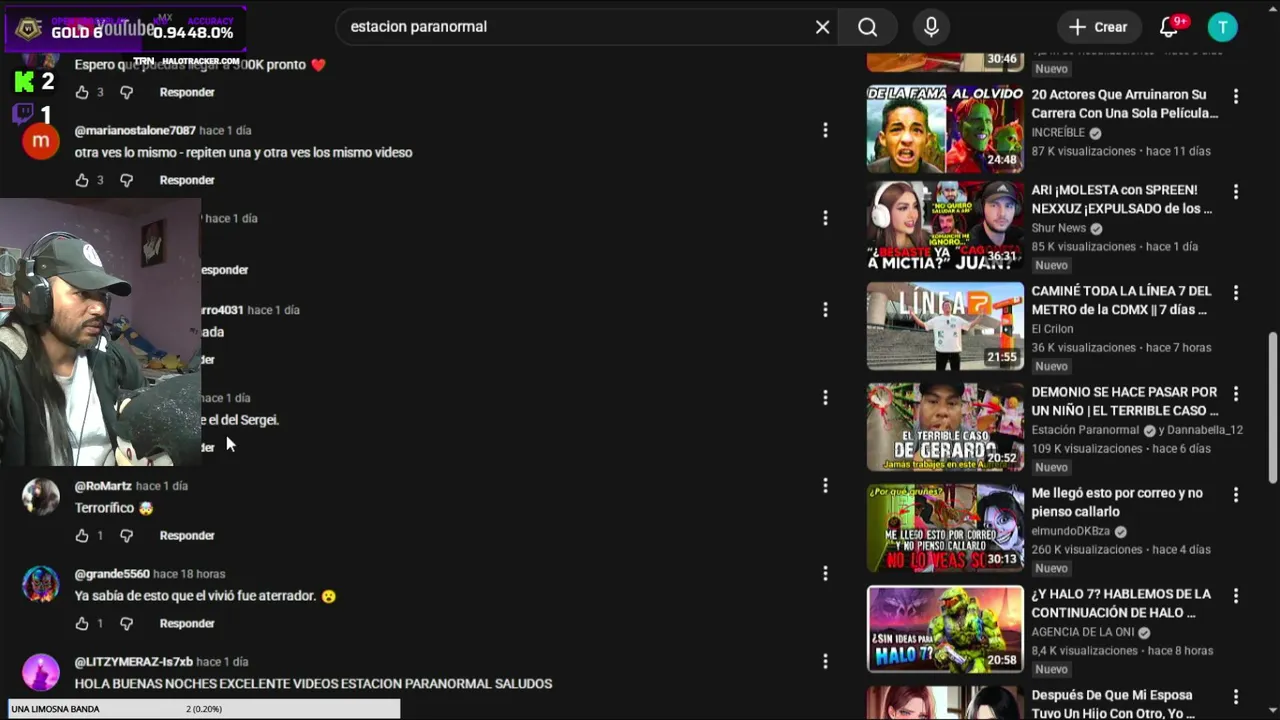Open the notifications bell
This screenshot has height=720, width=1280.
tap(1169, 27)
